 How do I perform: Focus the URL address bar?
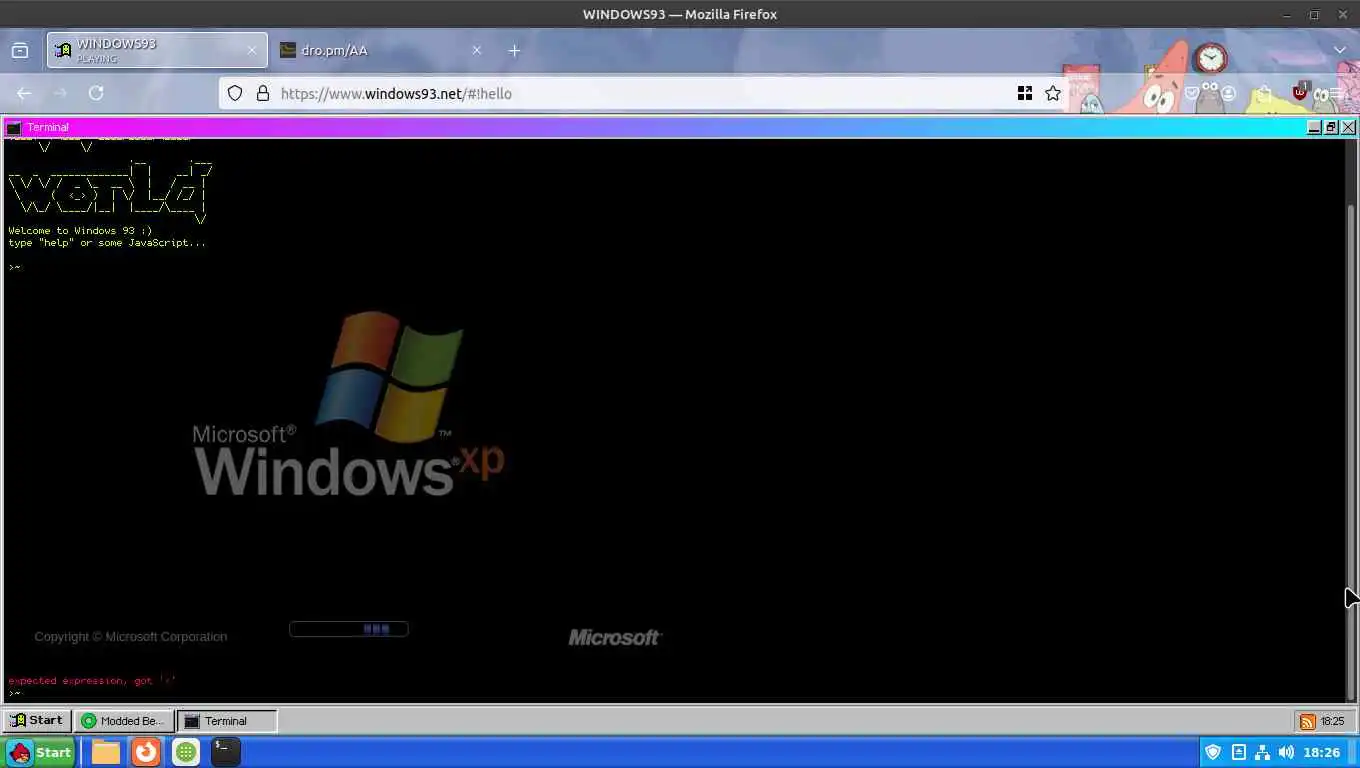point(640,93)
